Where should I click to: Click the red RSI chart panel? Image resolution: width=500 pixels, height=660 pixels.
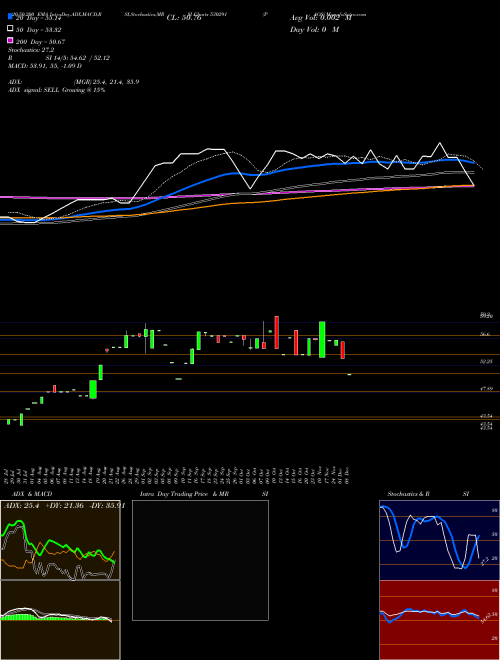click(440, 620)
